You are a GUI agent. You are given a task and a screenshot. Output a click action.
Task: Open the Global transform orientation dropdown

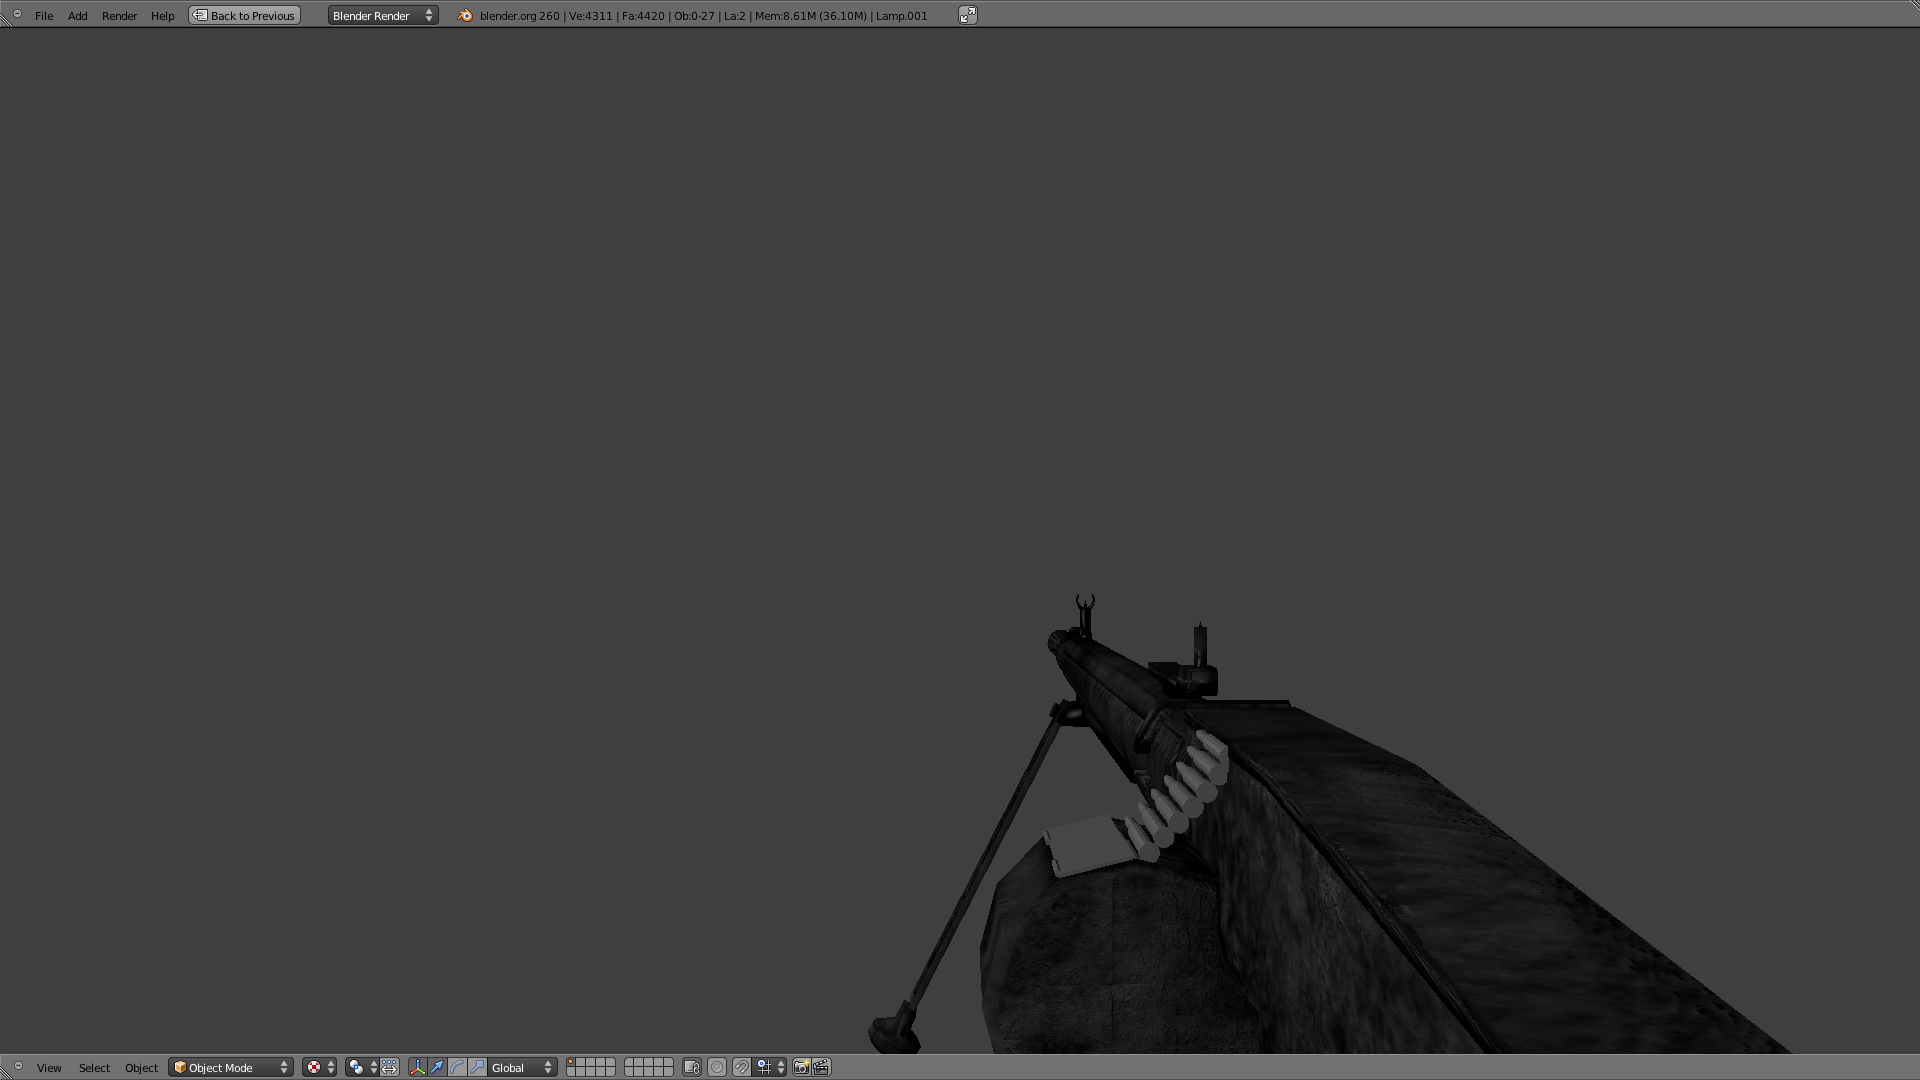coord(522,1068)
